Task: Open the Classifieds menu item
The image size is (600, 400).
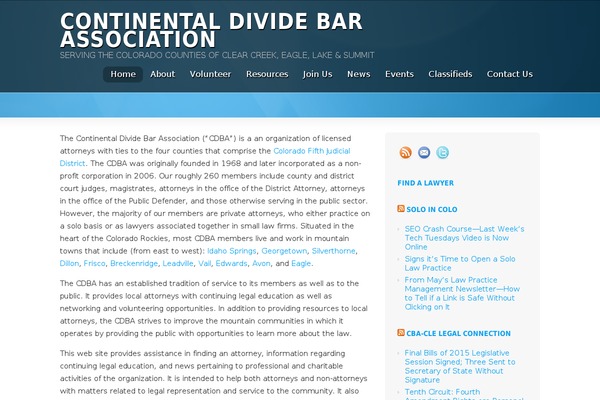Action: coord(450,74)
